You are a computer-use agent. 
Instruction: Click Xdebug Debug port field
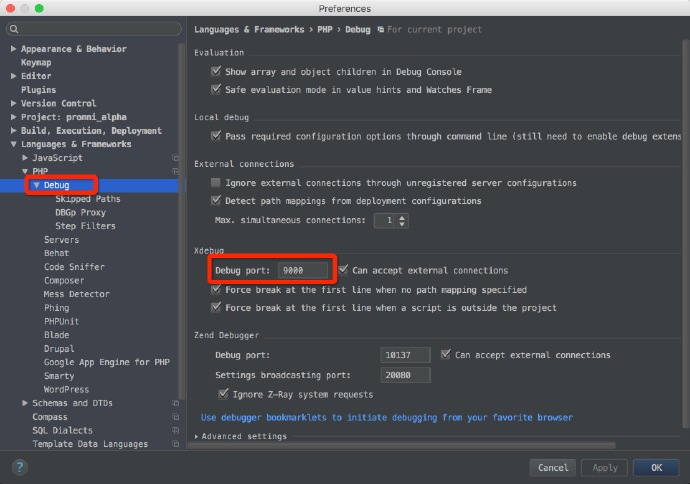[x=303, y=270]
